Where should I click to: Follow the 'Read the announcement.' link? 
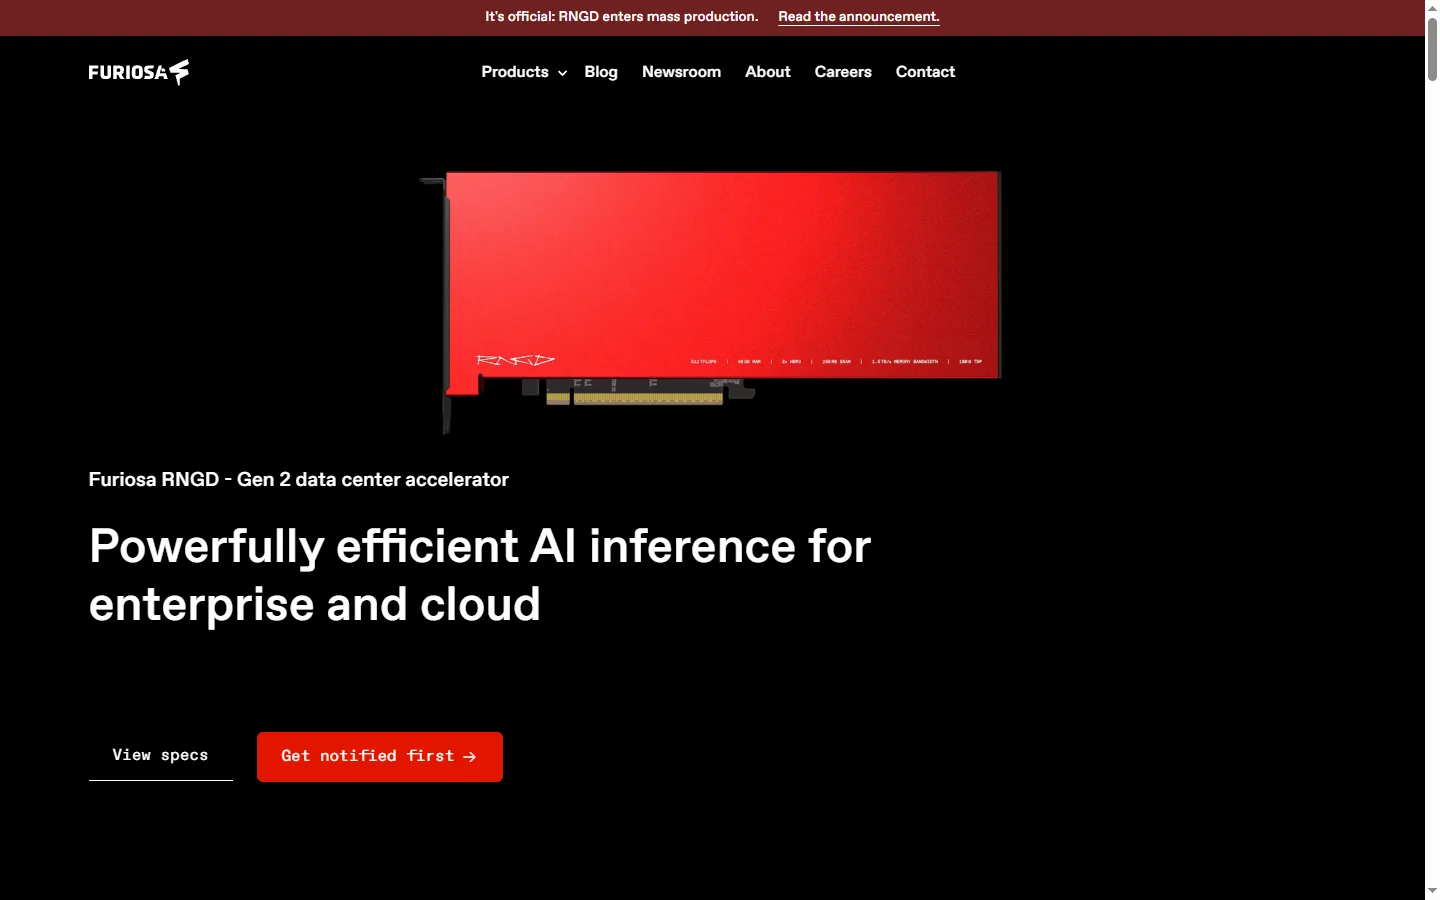[x=859, y=17]
